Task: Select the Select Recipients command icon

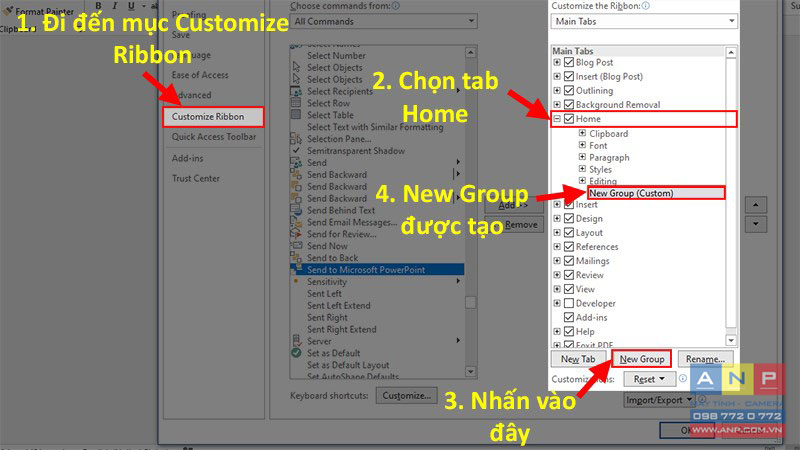Action: [296, 91]
